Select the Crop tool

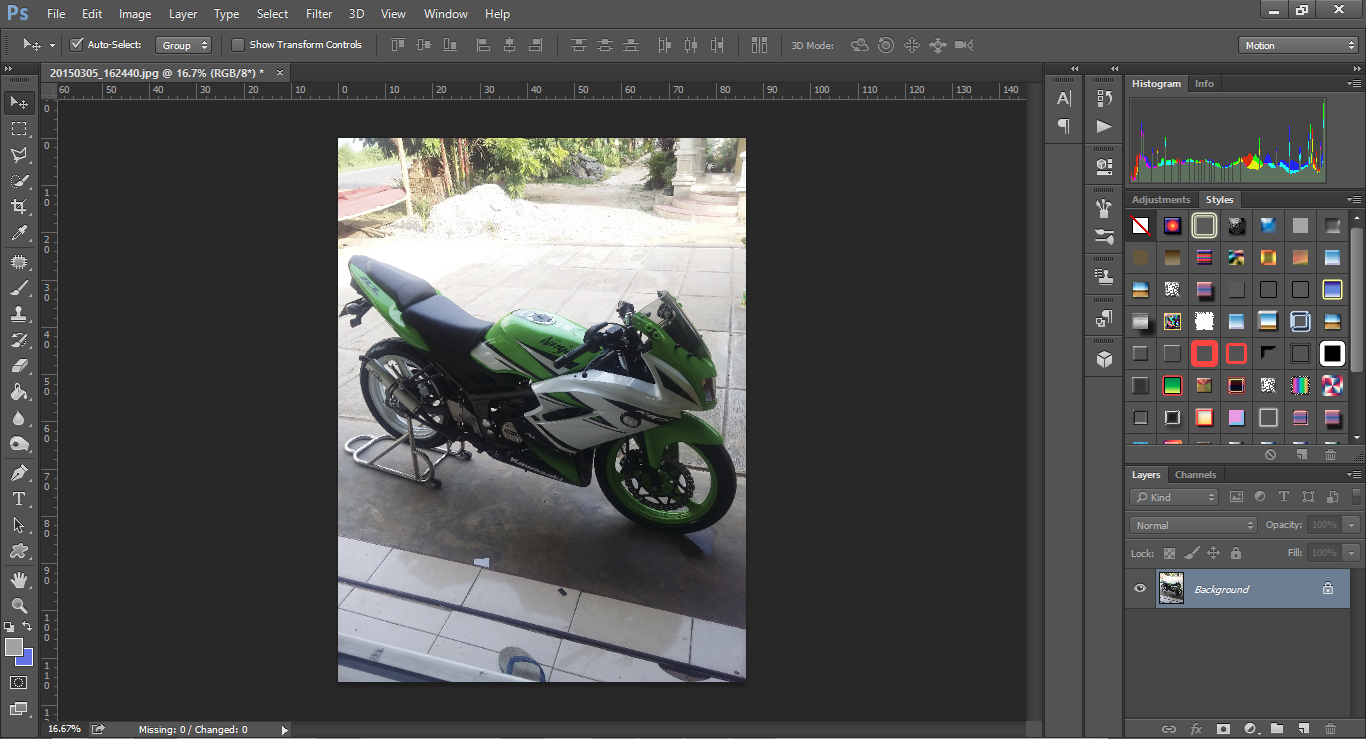click(20, 207)
